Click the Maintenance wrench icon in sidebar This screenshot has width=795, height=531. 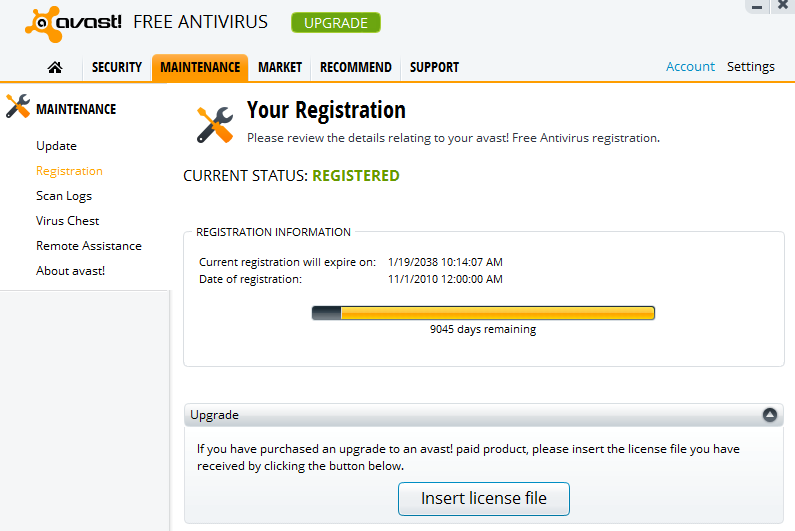[x=17, y=107]
